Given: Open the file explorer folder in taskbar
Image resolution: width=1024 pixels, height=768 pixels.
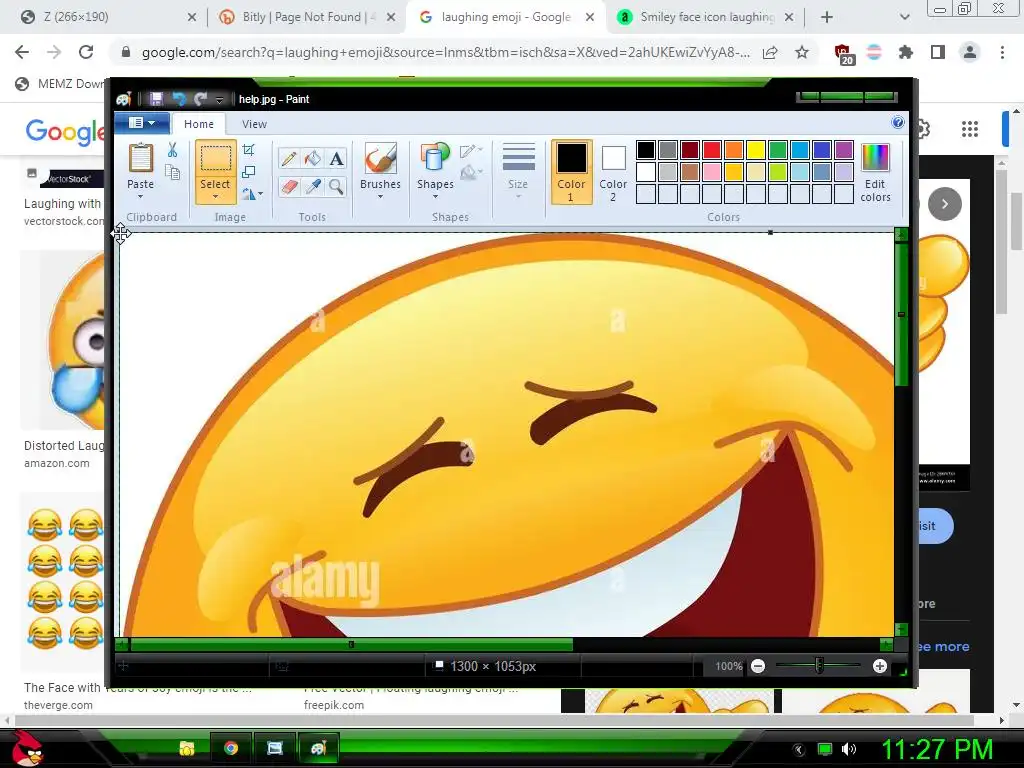Looking at the screenshot, I should (187, 748).
